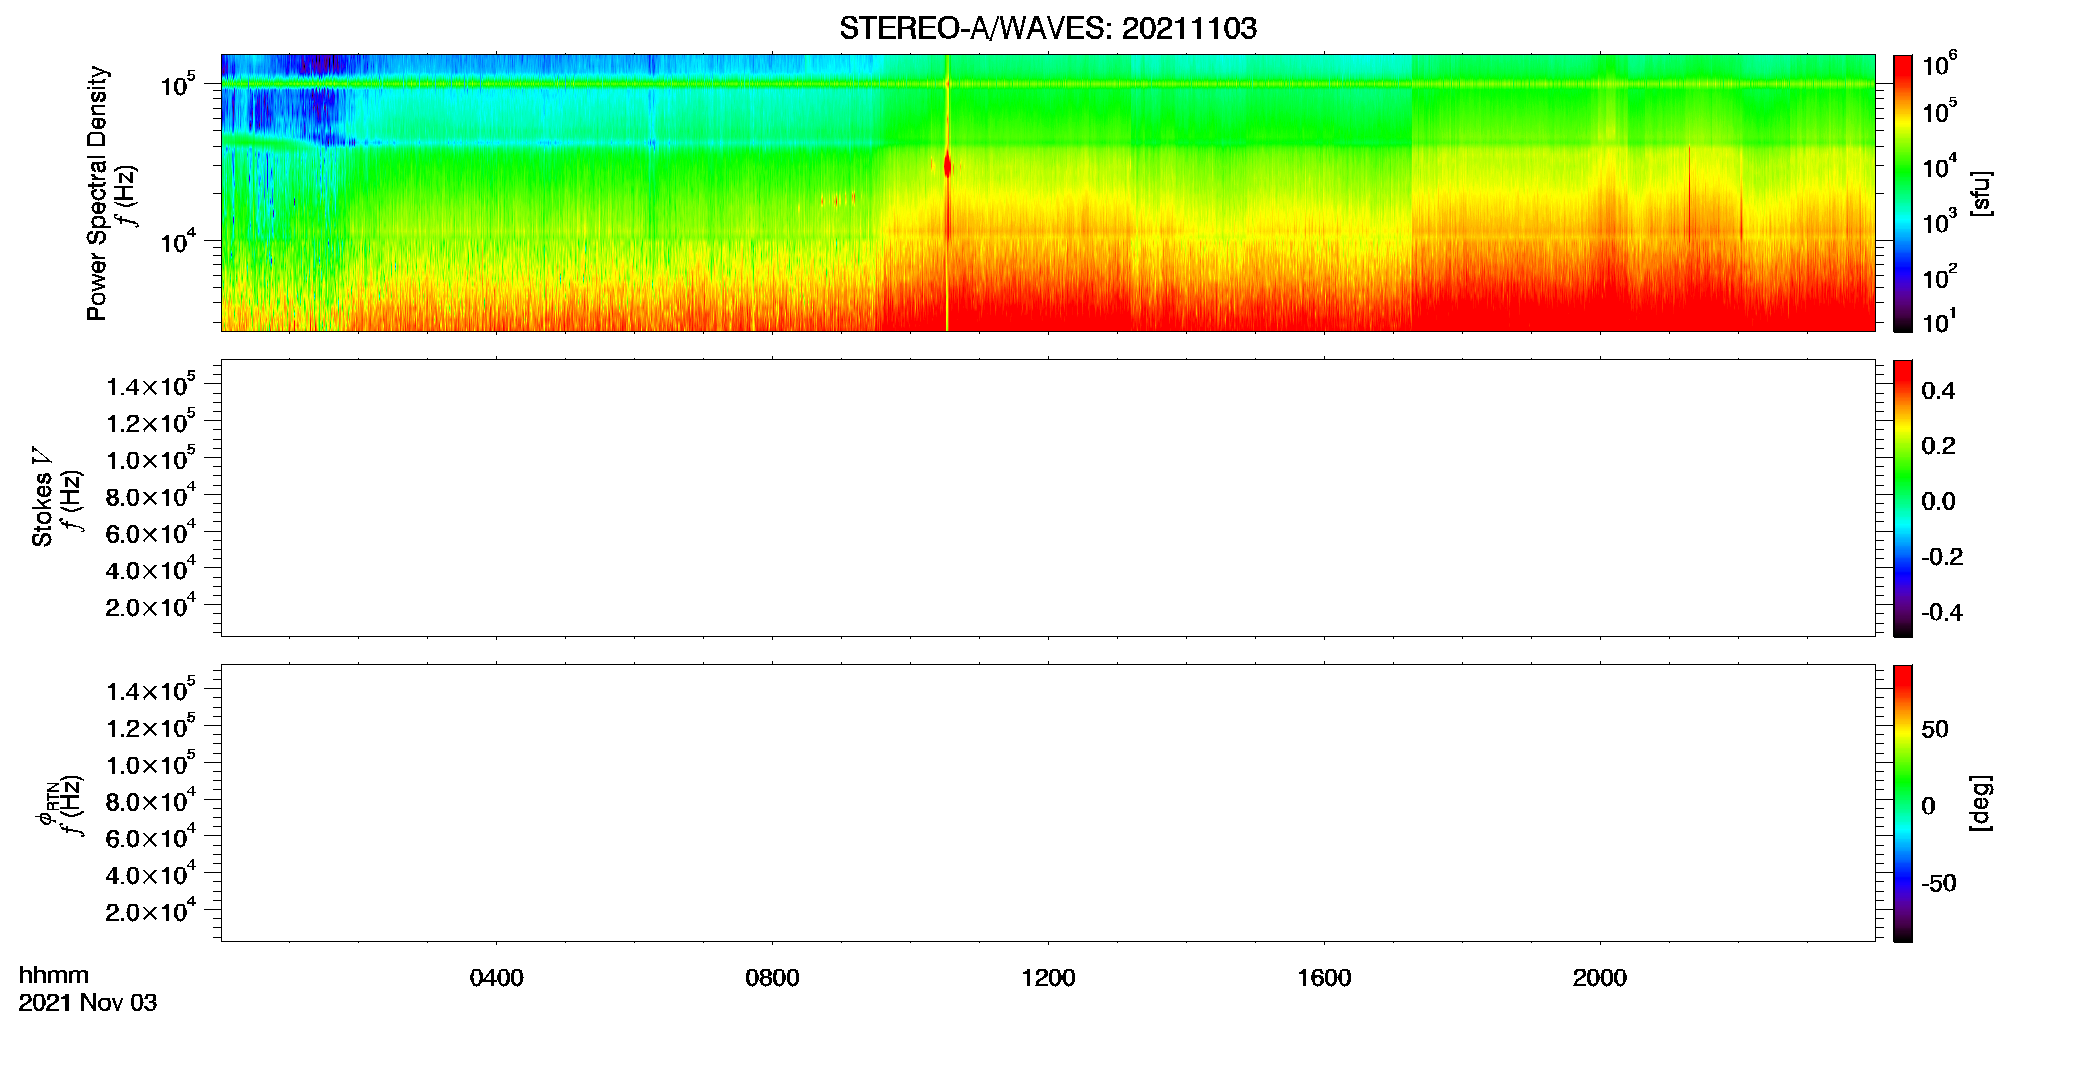
Task: Click the 0800 time axis label
Action: click(x=772, y=978)
